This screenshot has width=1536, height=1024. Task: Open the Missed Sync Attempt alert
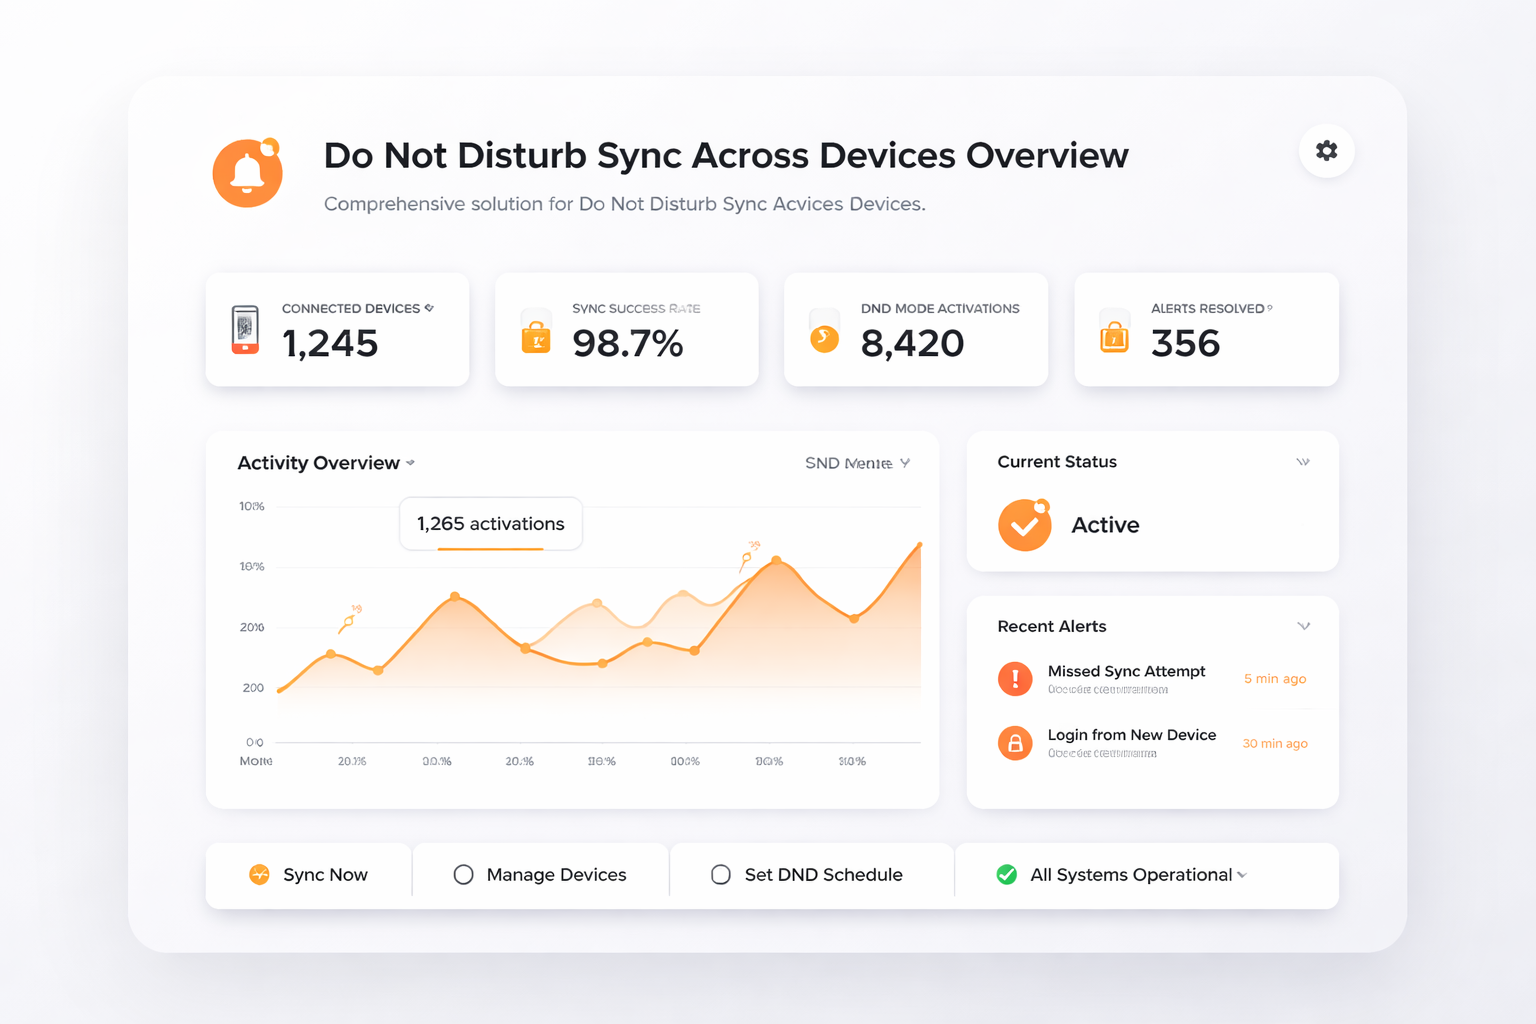pyautogui.click(x=1126, y=672)
